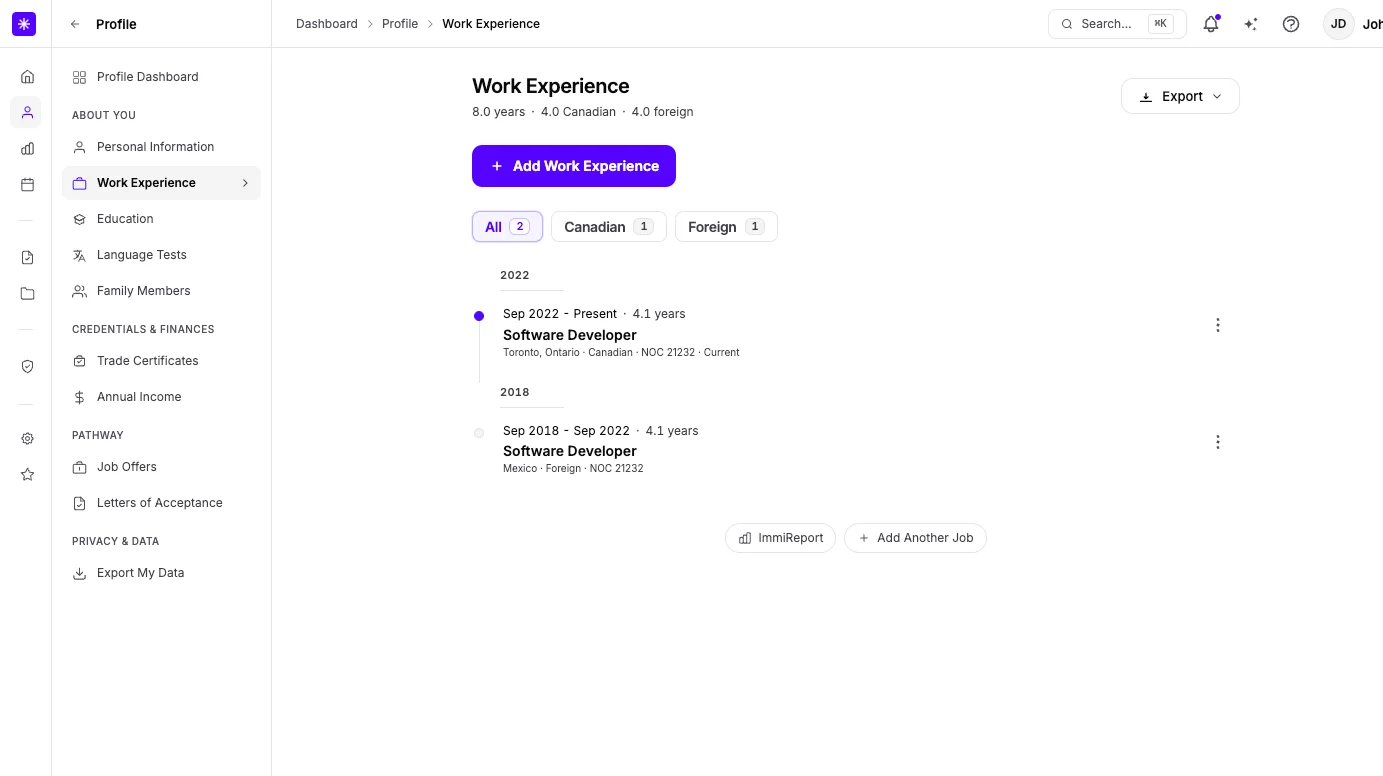Open Profile Dashboard in sidebar

tap(161, 77)
